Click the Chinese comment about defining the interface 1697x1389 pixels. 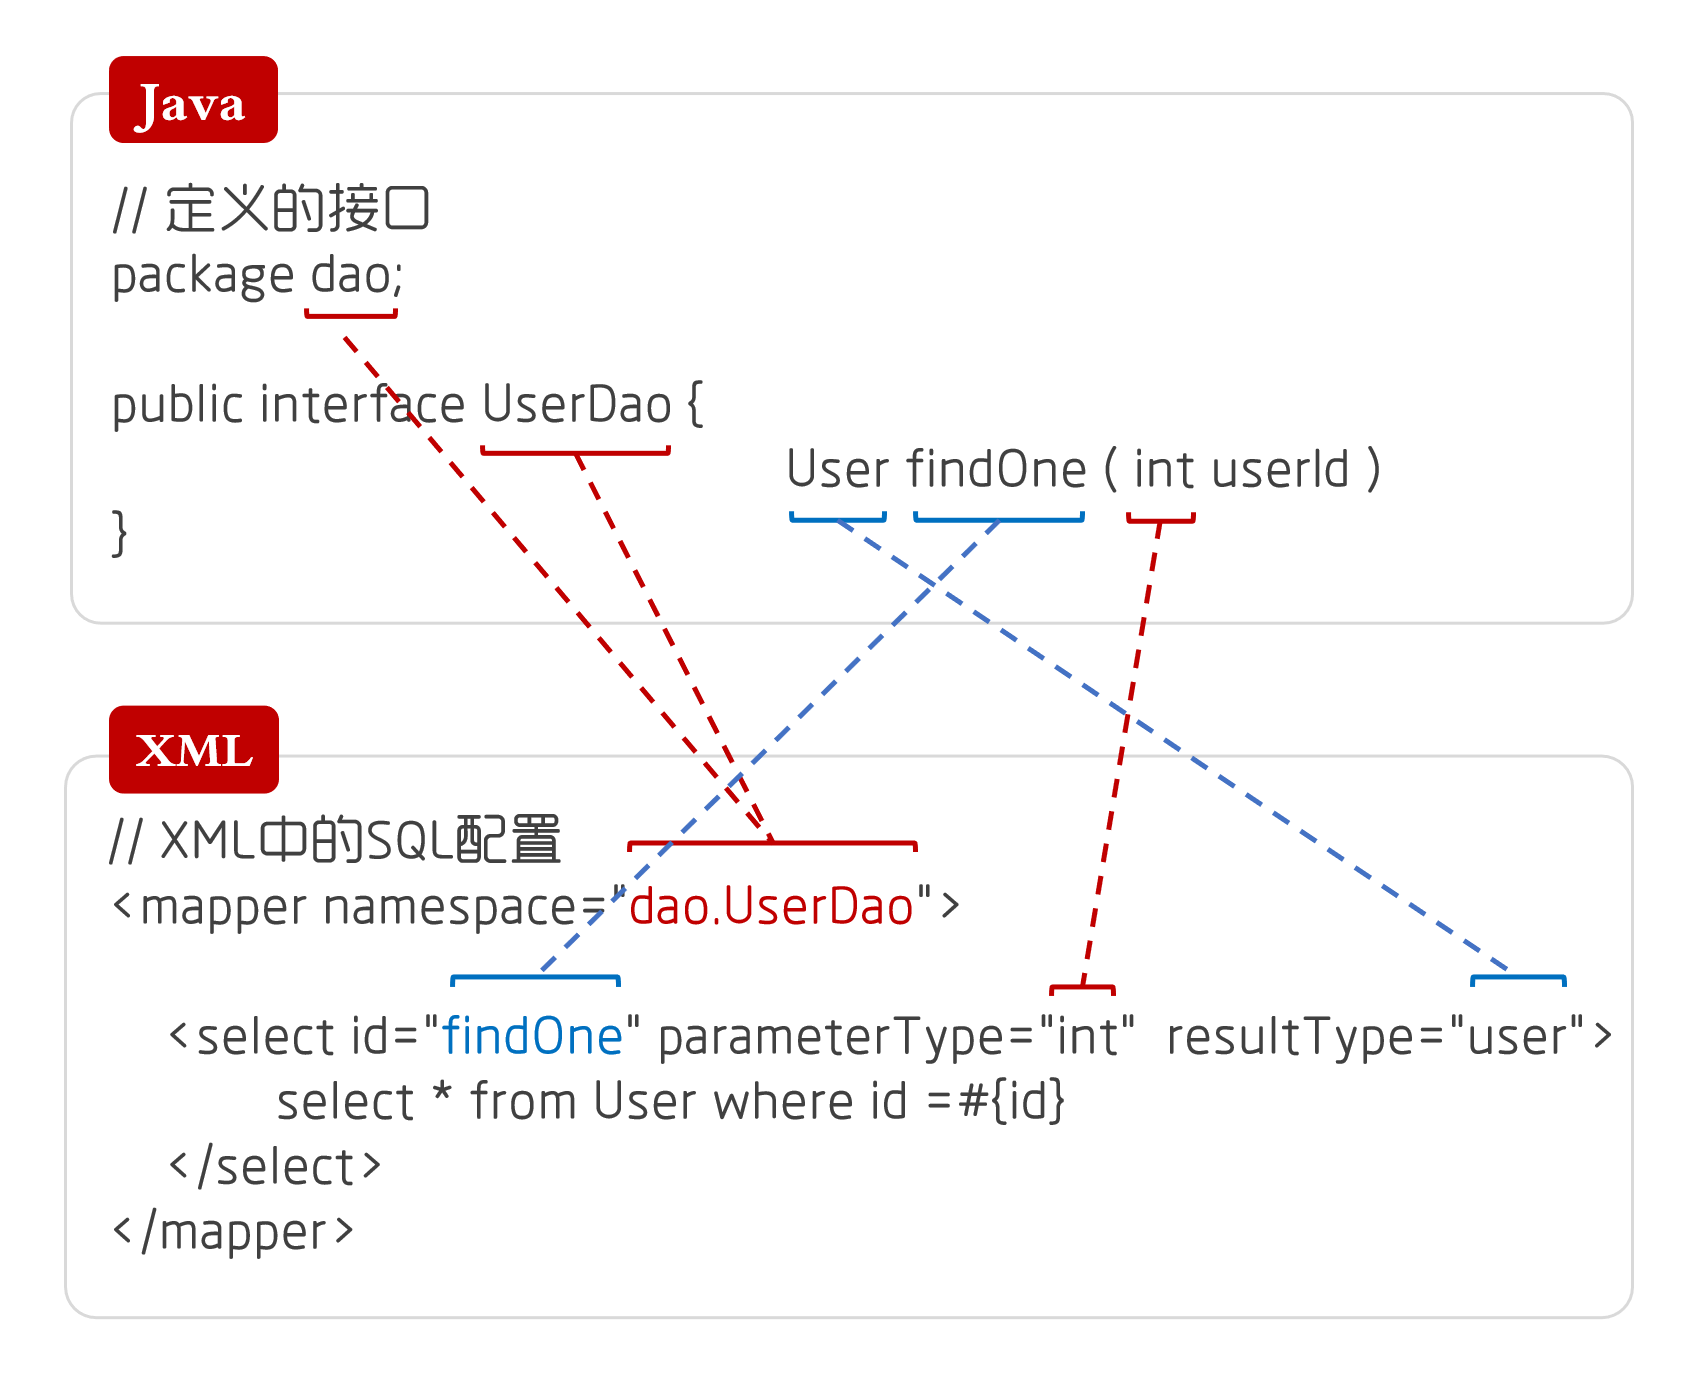(x=271, y=209)
